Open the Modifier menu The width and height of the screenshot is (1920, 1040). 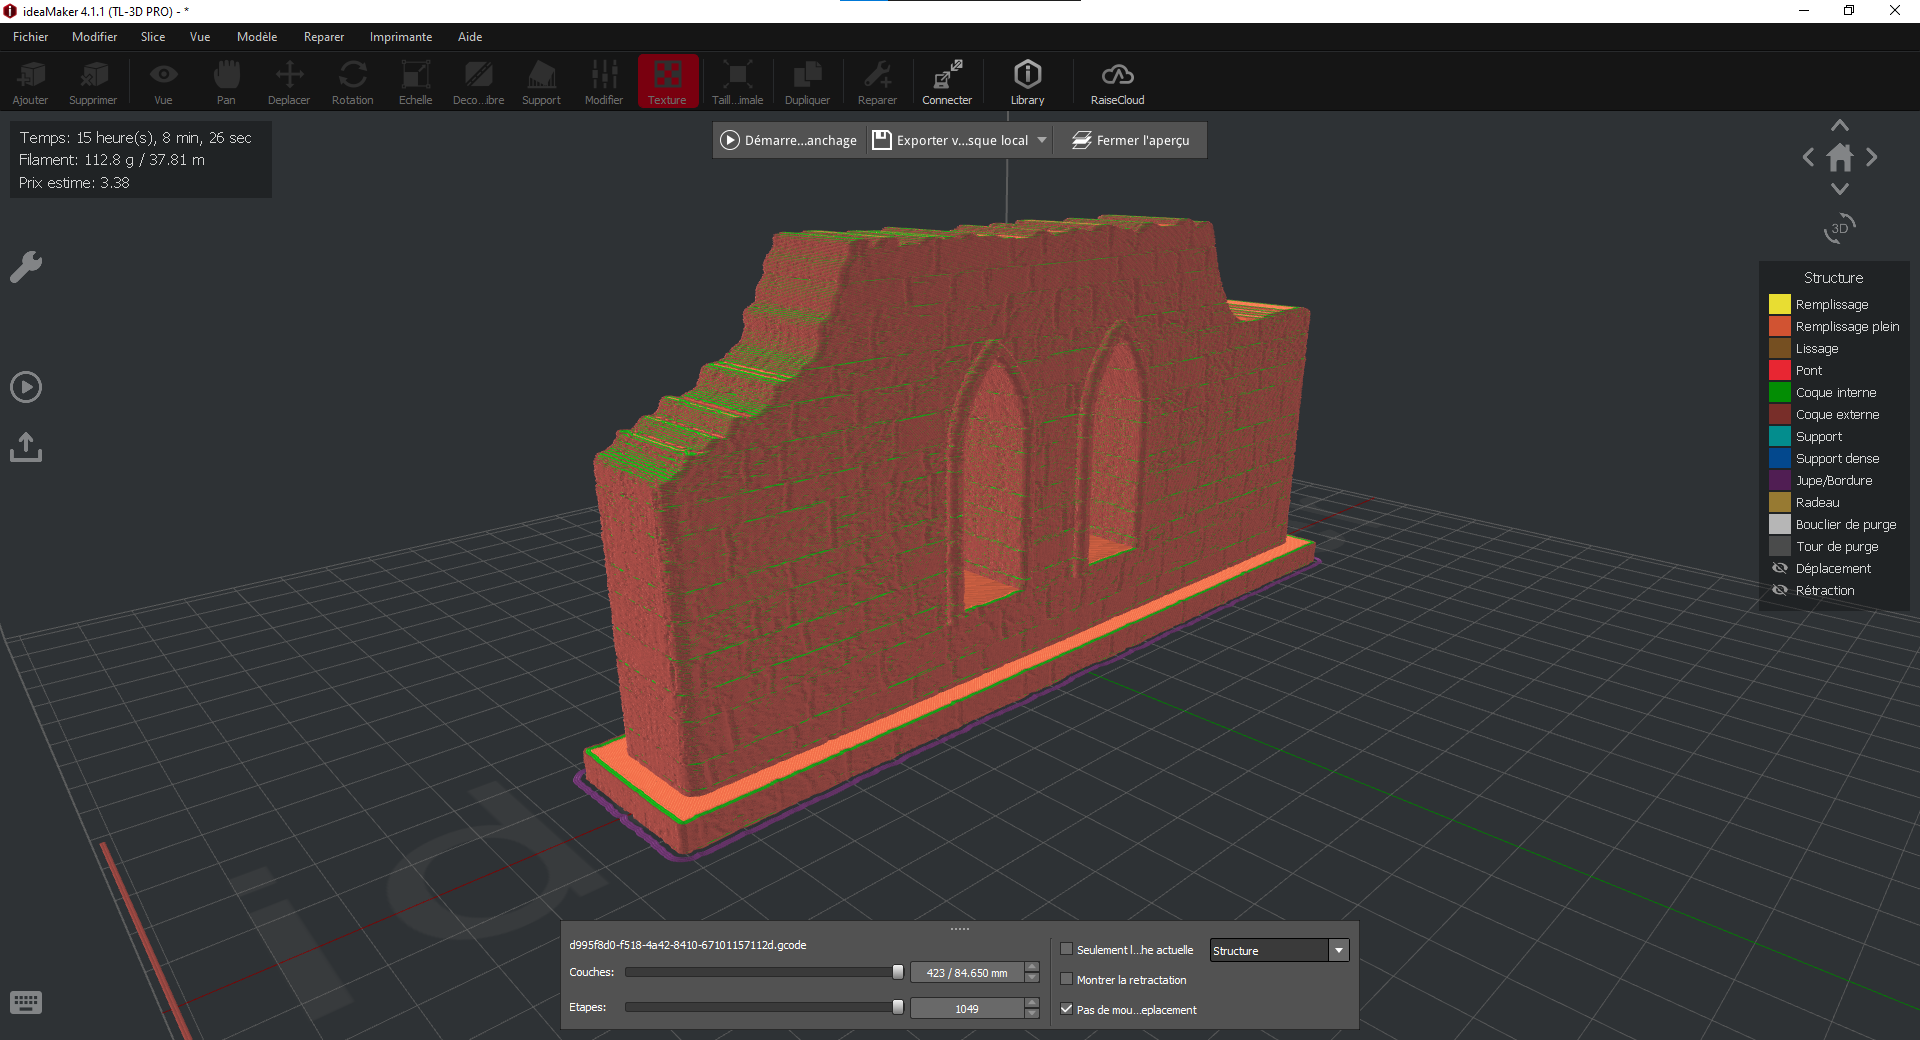(x=94, y=37)
